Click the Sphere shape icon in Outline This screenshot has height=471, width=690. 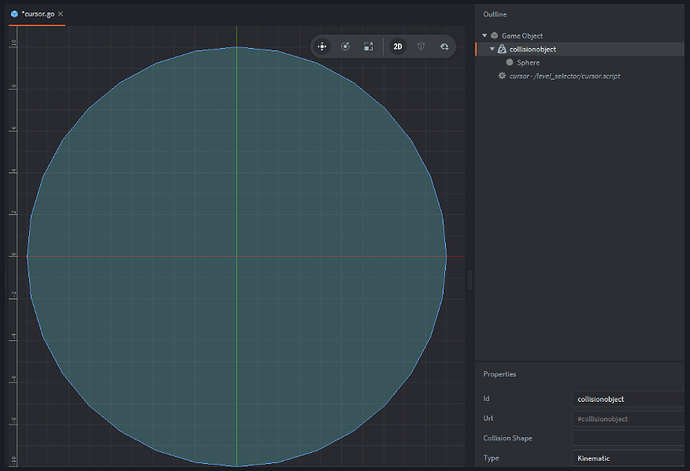[510, 63]
